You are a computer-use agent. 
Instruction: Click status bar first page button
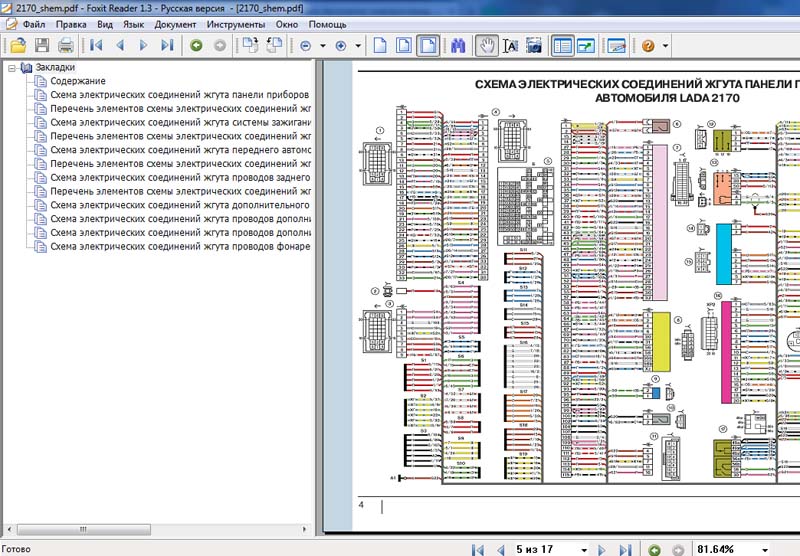click(x=478, y=550)
